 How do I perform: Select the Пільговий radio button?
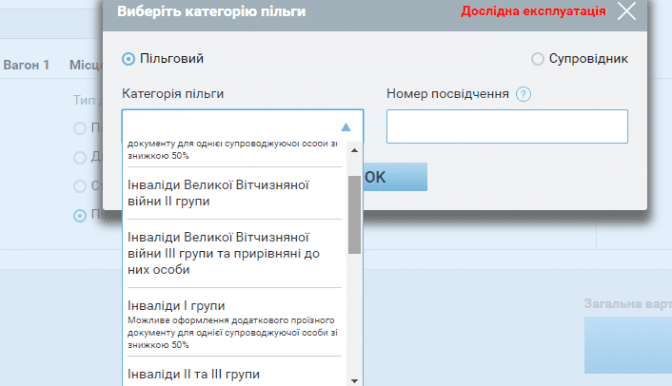(x=128, y=59)
